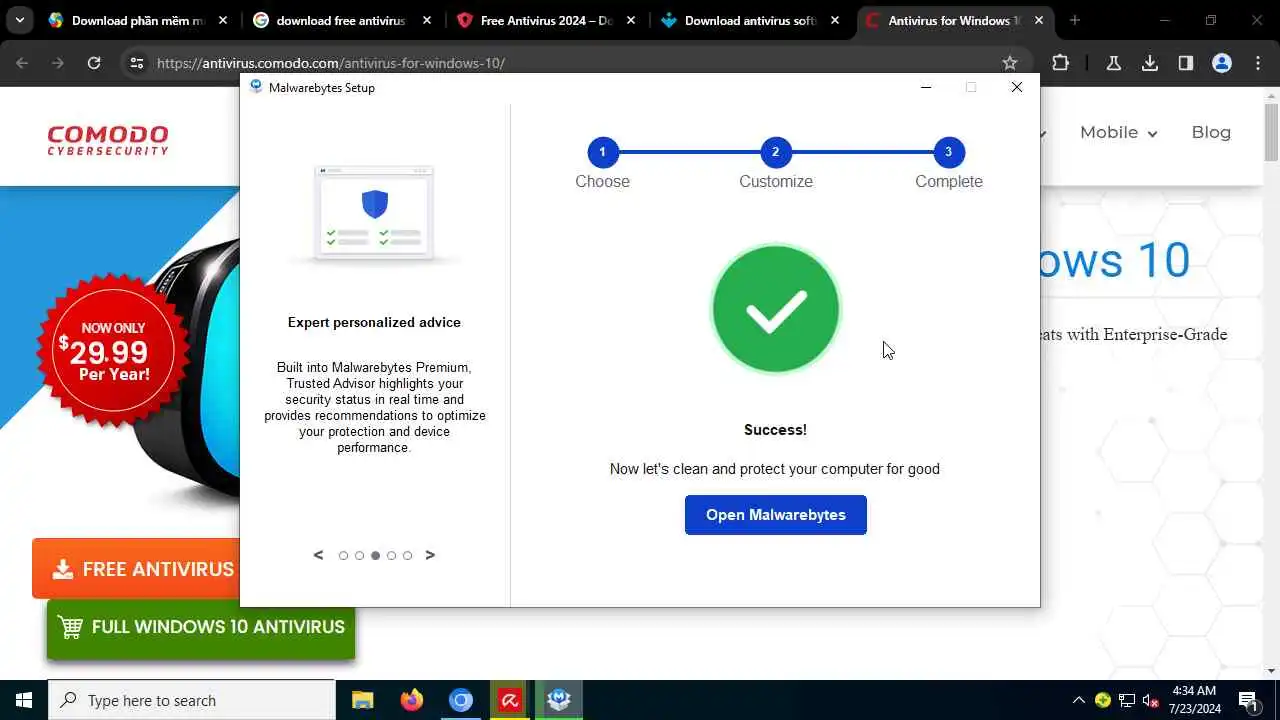The height and width of the screenshot is (720, 1280).
Task: Close the Download phần mềm tab
Action: click(x=223, y=20)
